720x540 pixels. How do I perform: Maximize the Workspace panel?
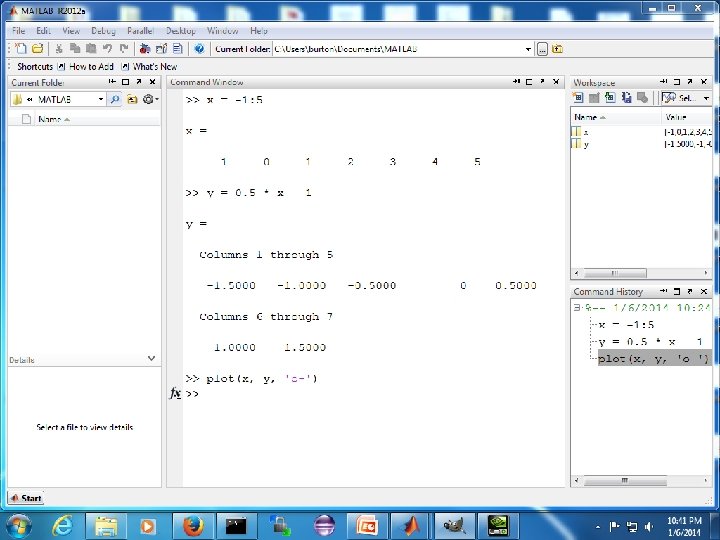pos(677,82)
